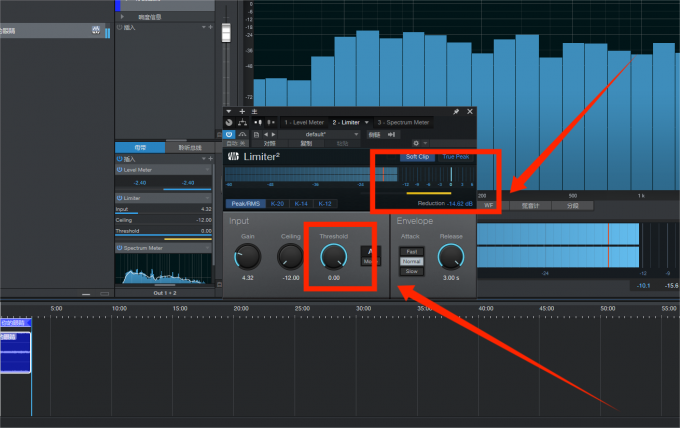Select Peak/RMS metering mode
Screen dimensions: 680x428
[247, 203]
